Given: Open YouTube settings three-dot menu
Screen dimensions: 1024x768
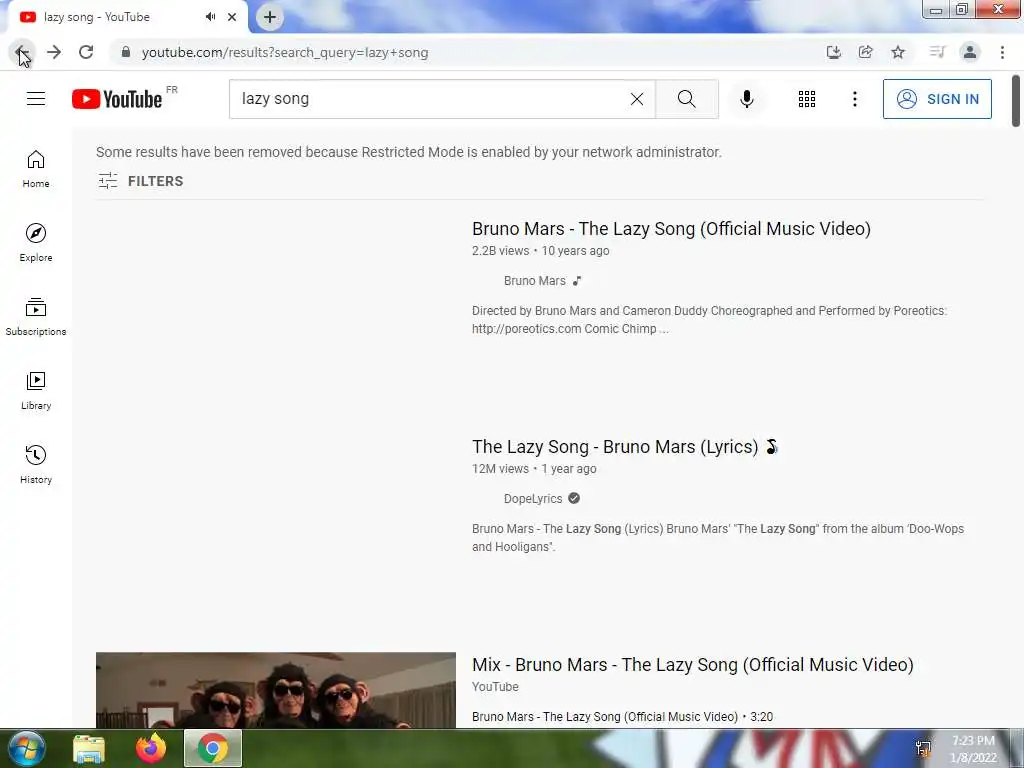Looking at the screenshot, I should point(854,99).
